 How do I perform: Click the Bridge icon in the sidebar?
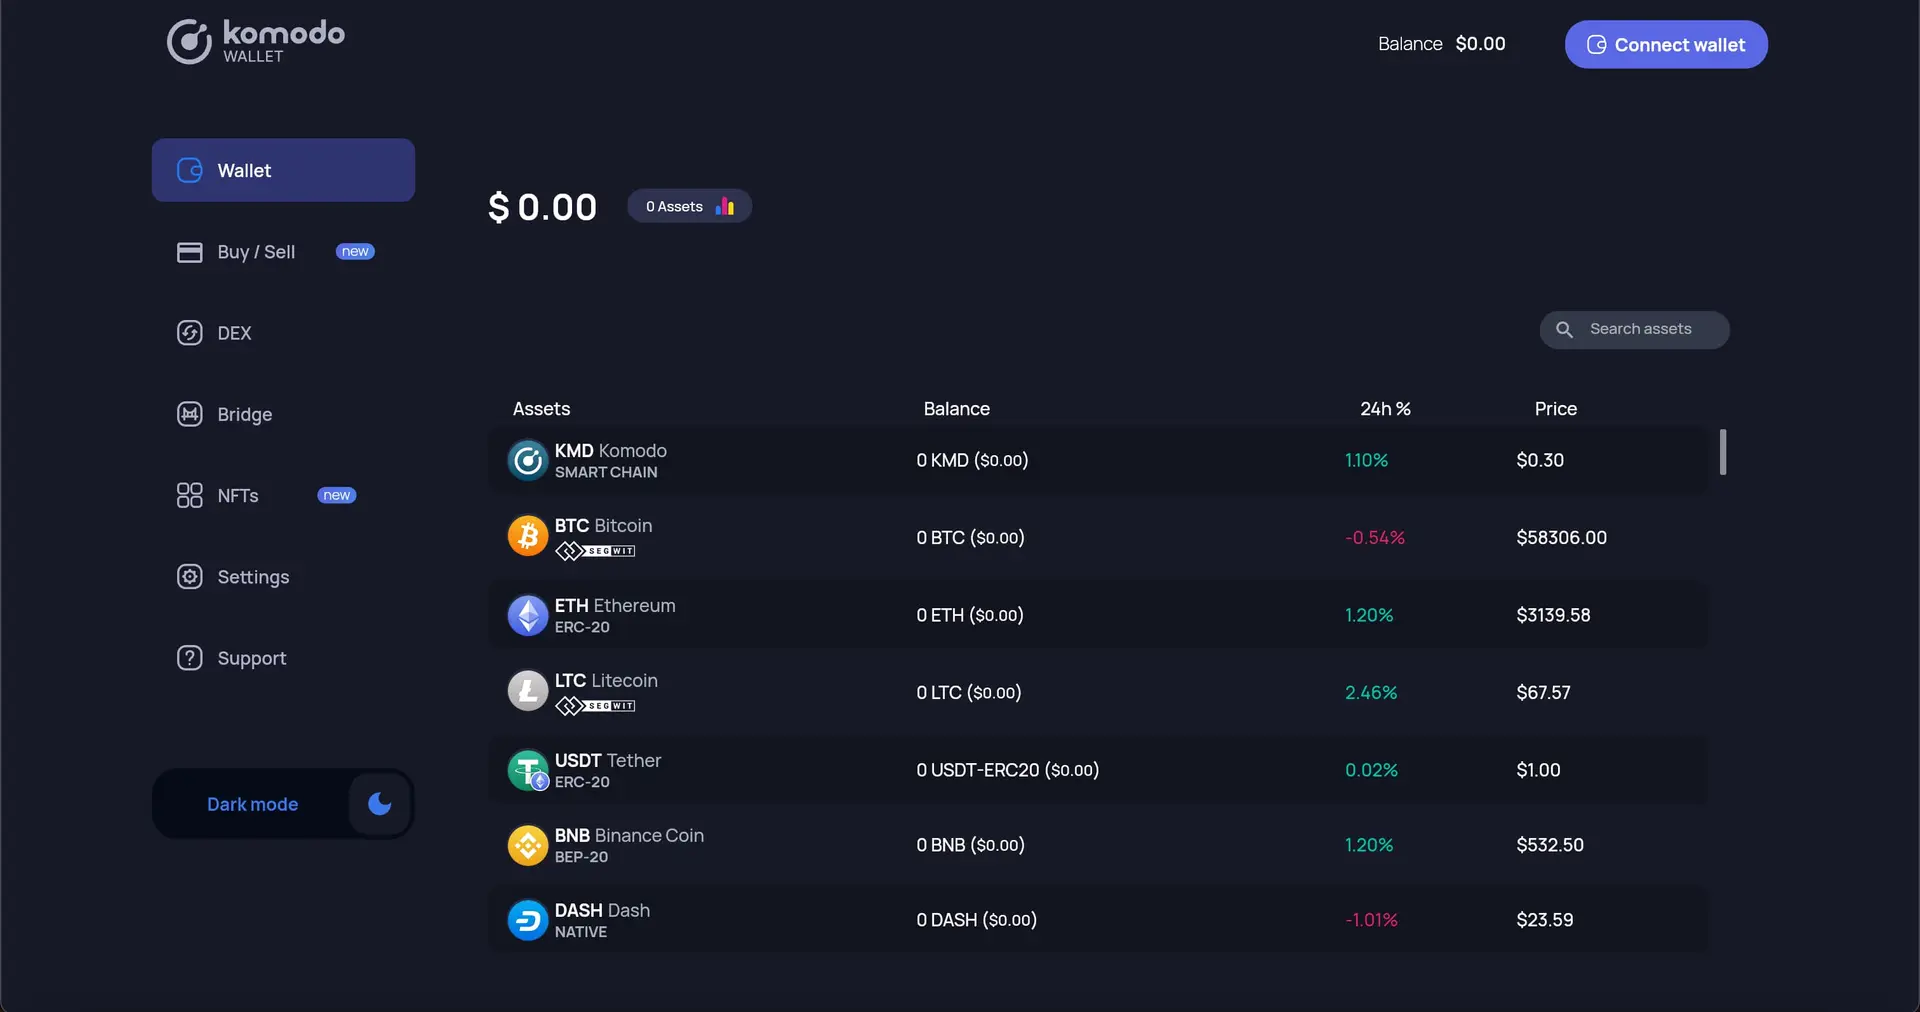point(189,414)
